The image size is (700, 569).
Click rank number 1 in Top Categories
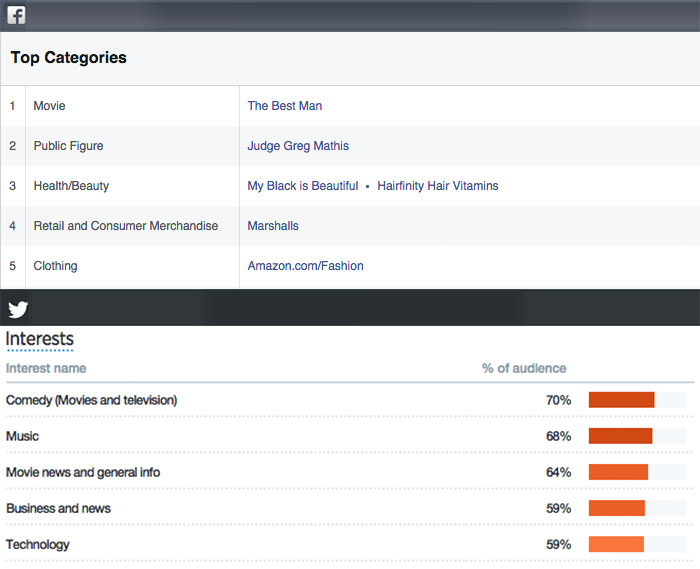[x=12, y=106]
